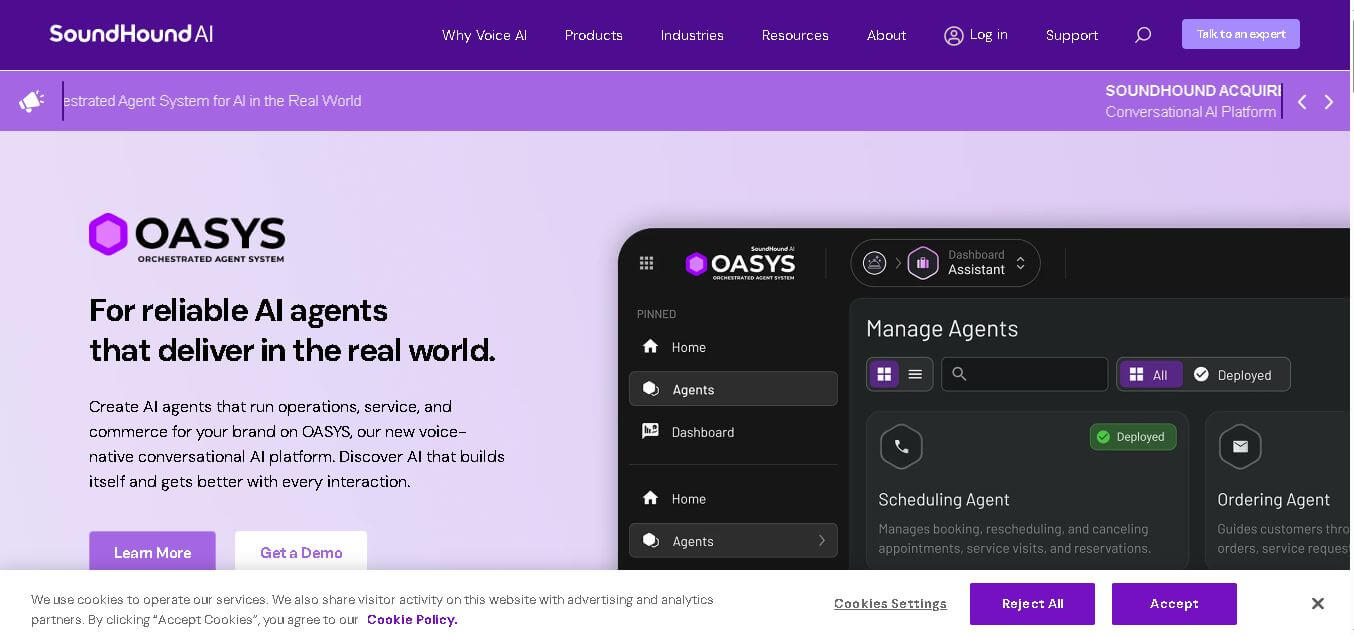The height and width of the screenshot is (636, 1354).
Task: Click the Log in link
Action: pyautogui.click(x=989, y=34)
